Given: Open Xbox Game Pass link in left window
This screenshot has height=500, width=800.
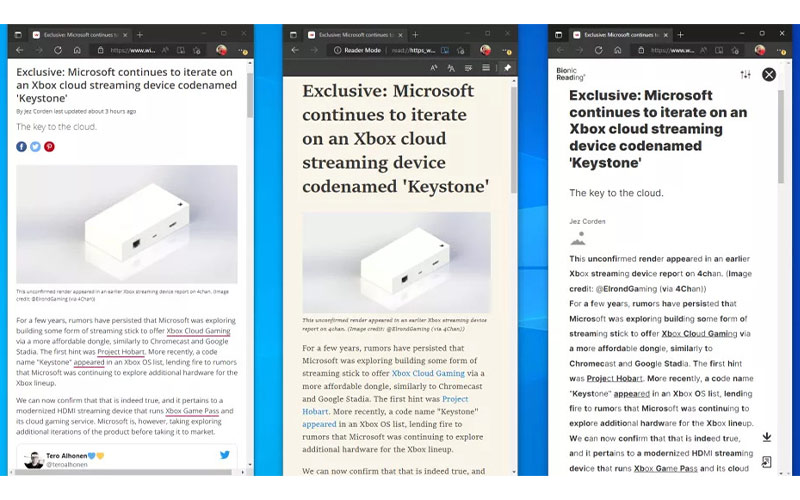Looking at the screenshot, I should point(192,411).
